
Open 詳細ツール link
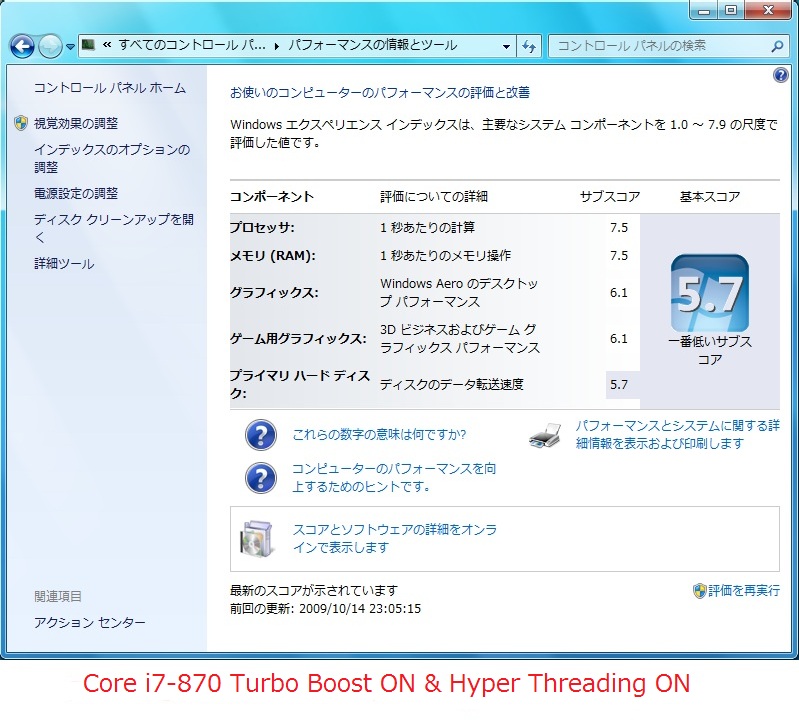pyautogui.click(x=64, y=264)
